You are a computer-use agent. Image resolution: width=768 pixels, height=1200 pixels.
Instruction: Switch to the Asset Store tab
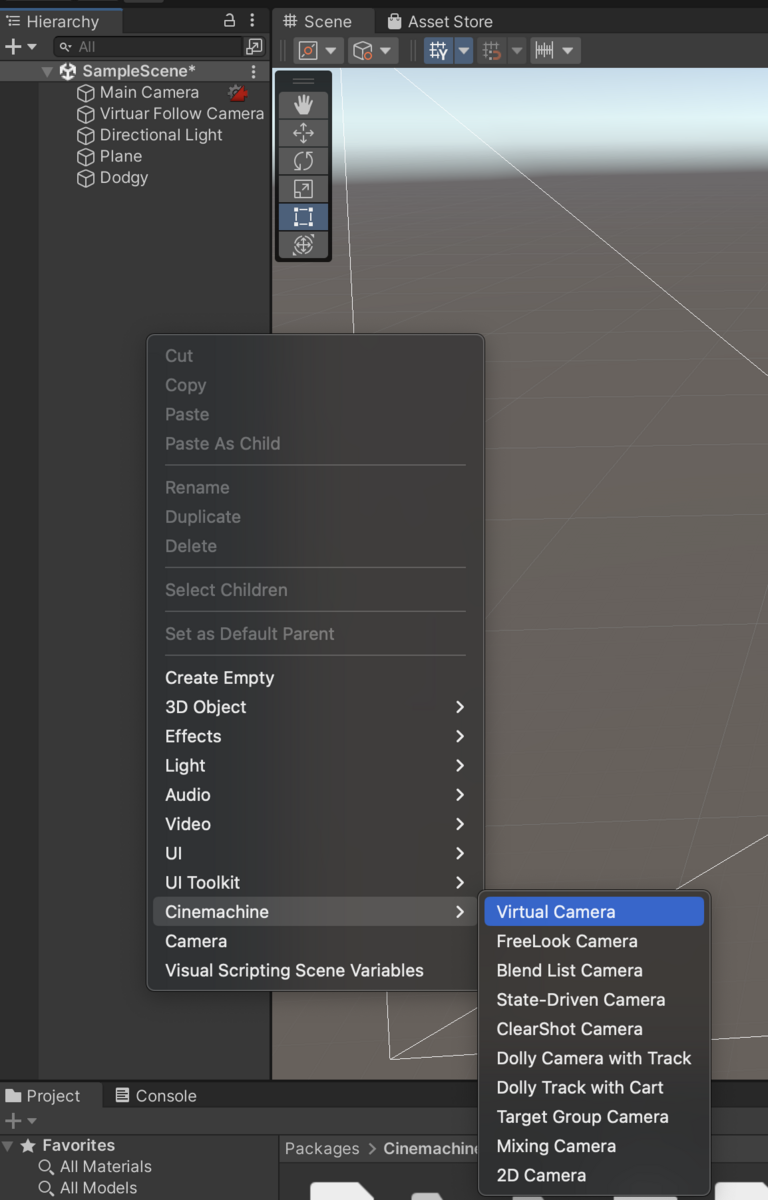point(439,21)
